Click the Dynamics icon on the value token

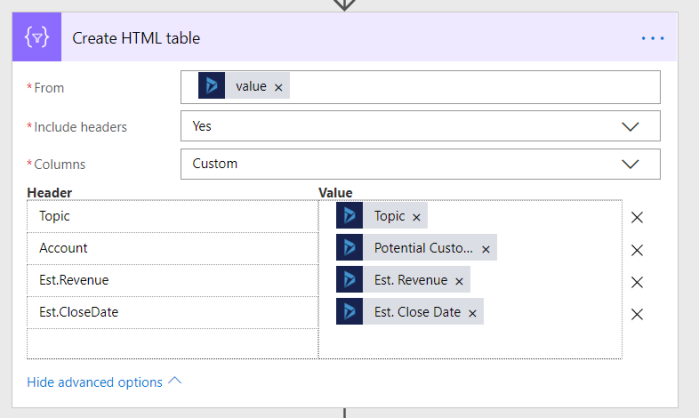(212, 87)
